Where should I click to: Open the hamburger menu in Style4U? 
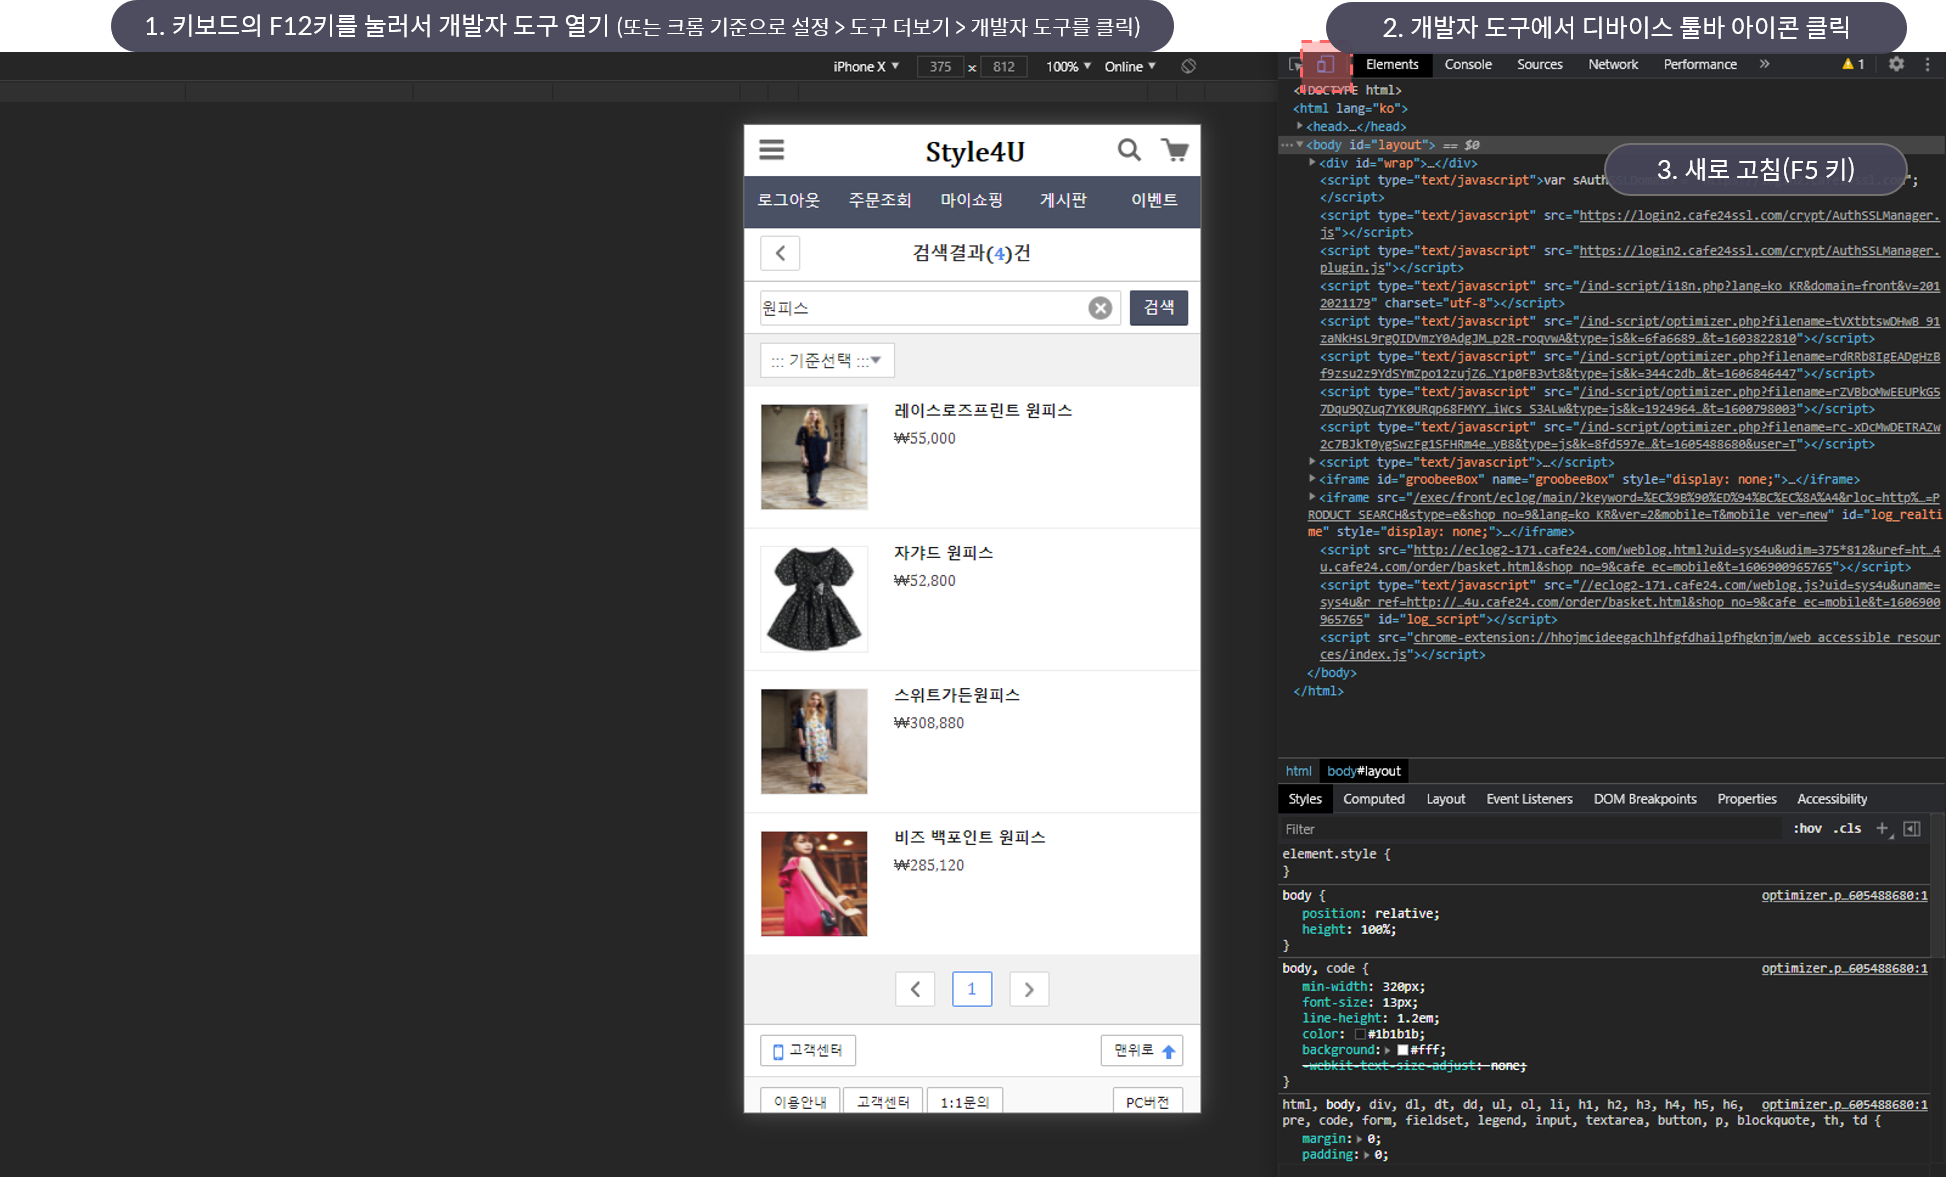(771, 150)
